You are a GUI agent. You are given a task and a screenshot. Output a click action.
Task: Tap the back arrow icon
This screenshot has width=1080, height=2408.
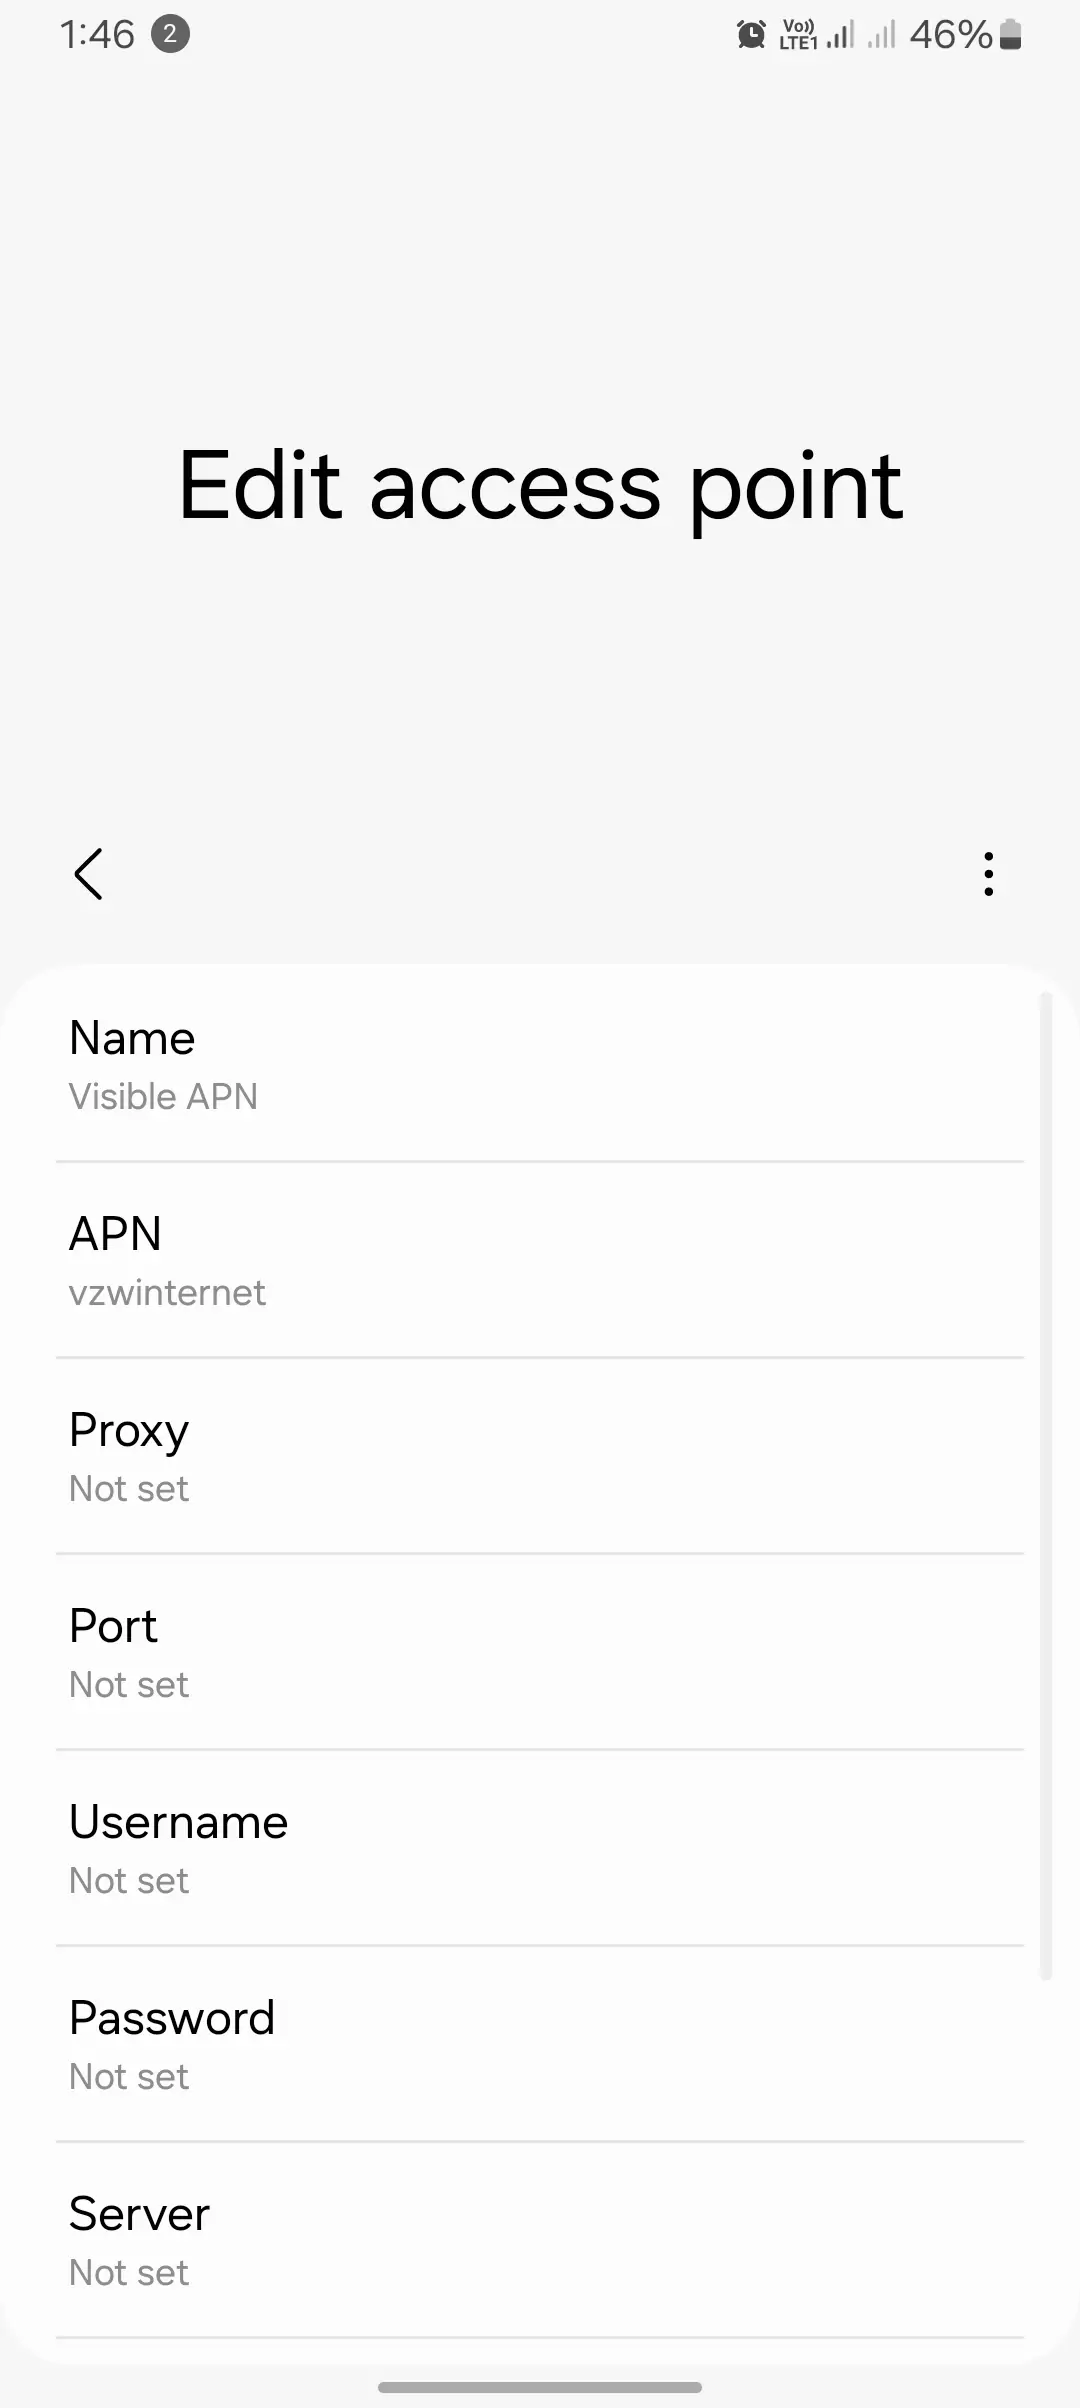coord(89,874)
